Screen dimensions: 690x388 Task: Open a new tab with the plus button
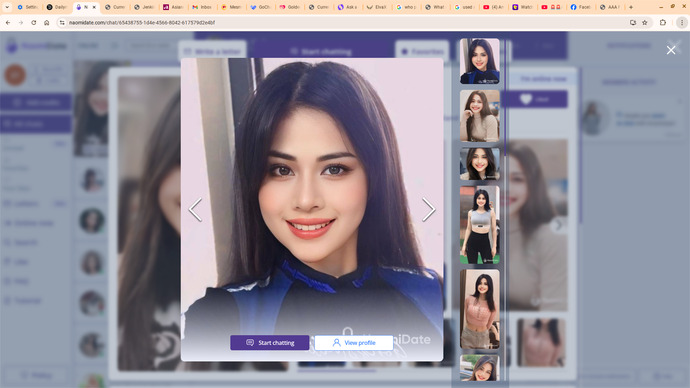[631, 7]
